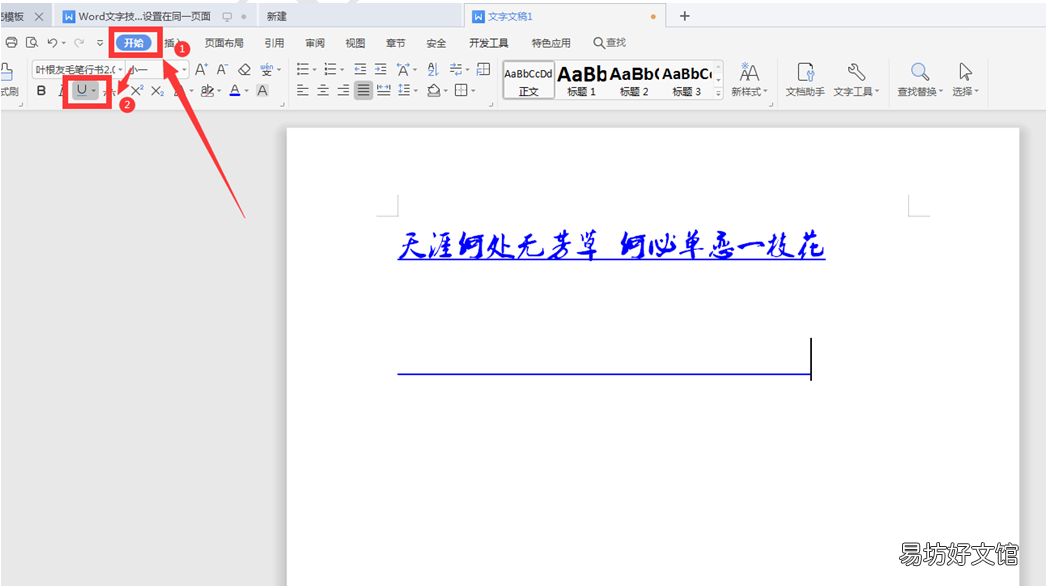The width and height of the screenshot is (1046, 586).
Task: Open font color dropdown arrow
Action: [246, 91]
